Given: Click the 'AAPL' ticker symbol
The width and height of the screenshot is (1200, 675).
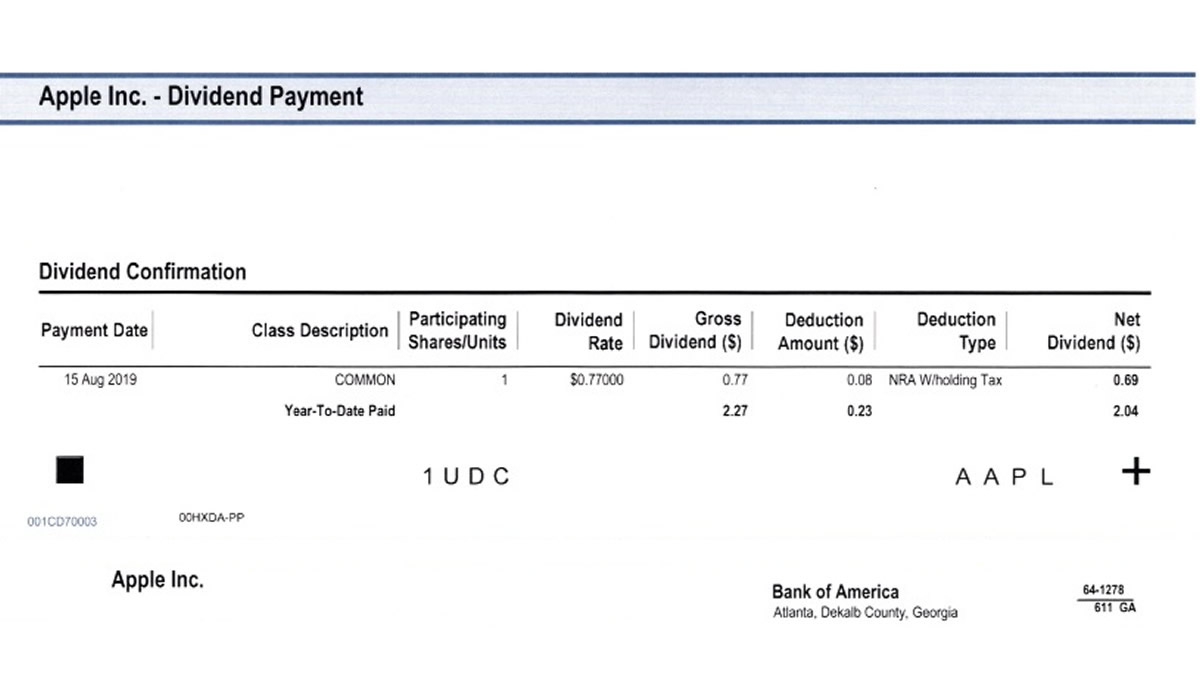Looking at the screenshot, I should pyautogui.click(x=1004, y=477).
